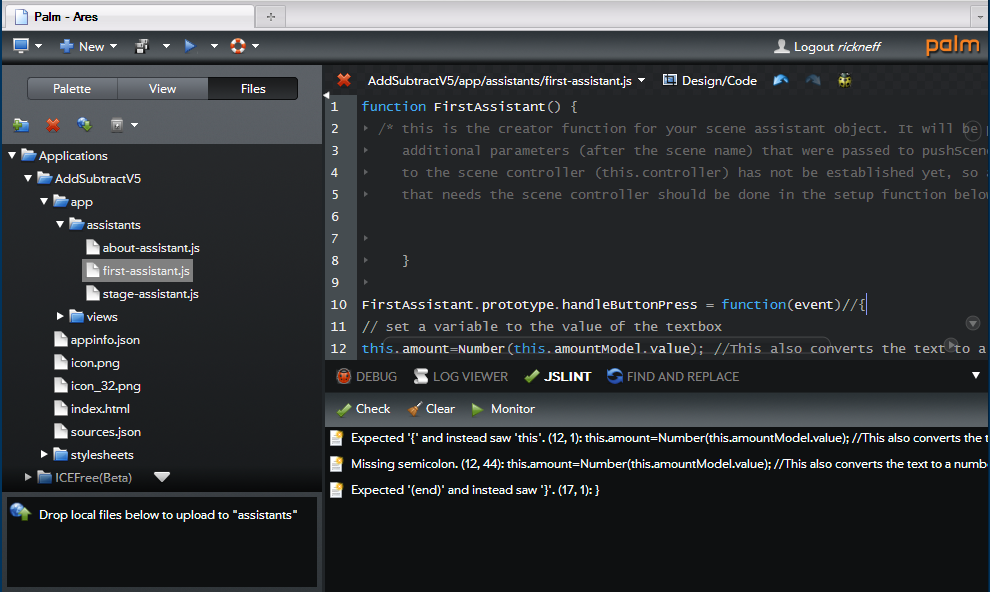Click the undo arrow in editor toolbar
Image resolution: width=990 pixels, height=592 pixels.
tap(781, 80)
